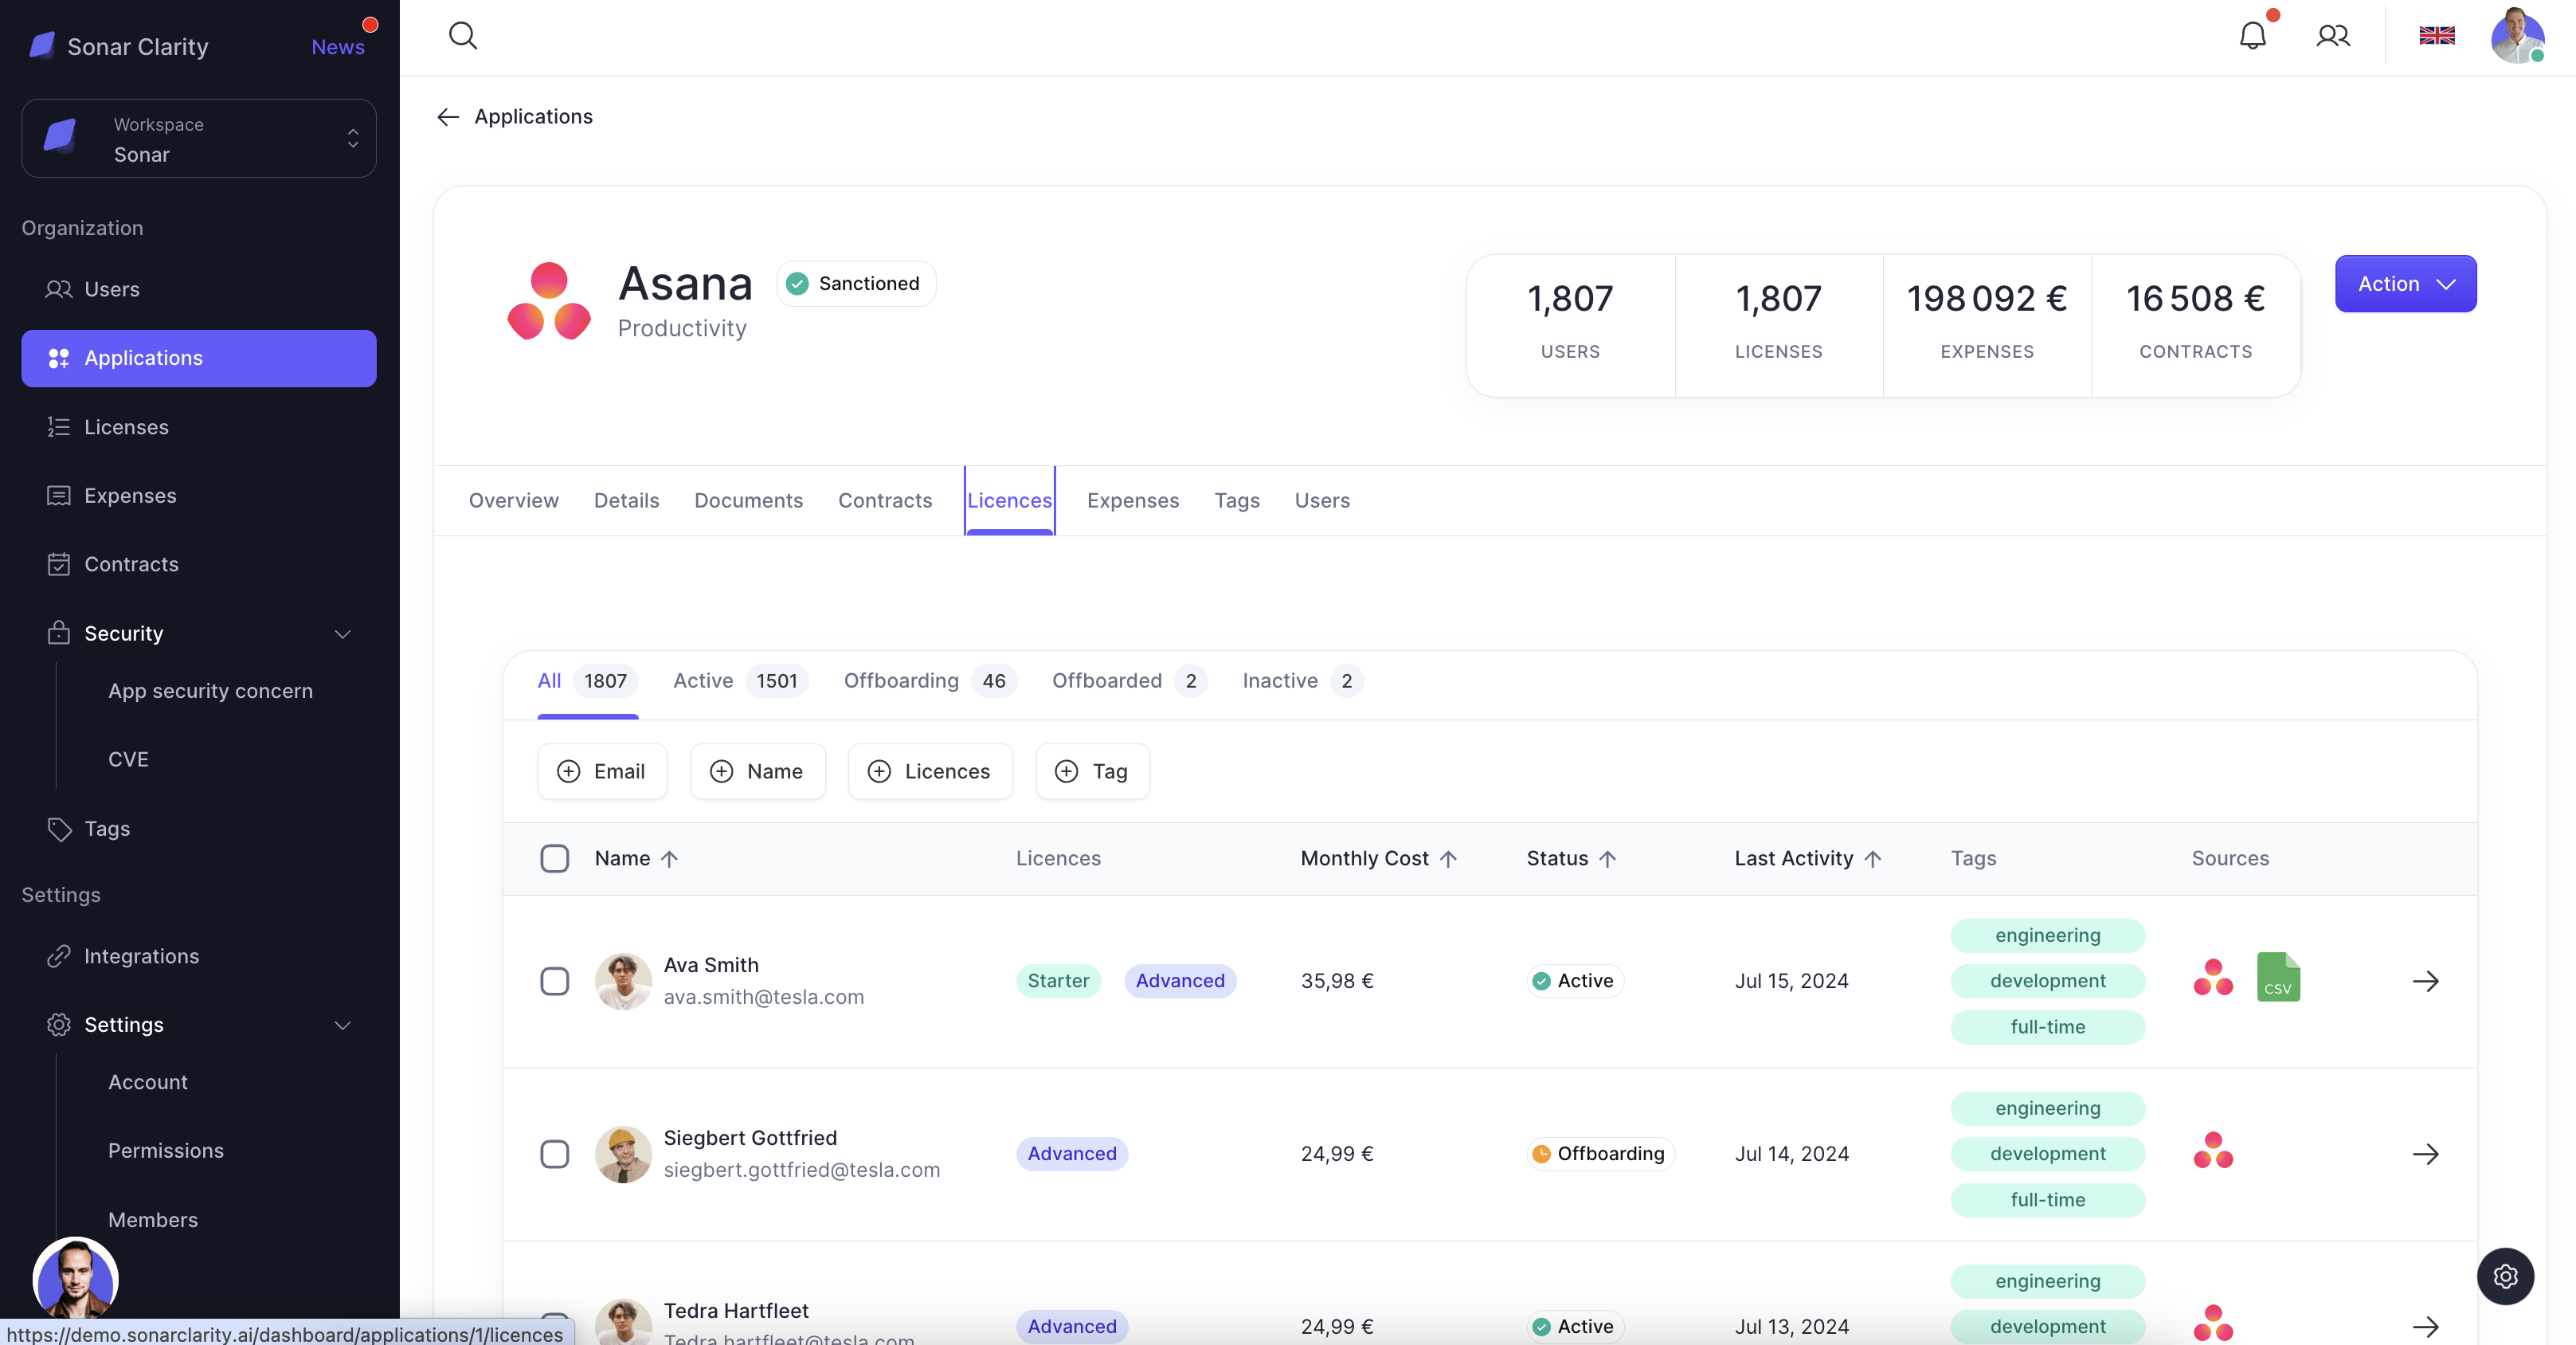
Task: Open the search magnifier icon
Action: [463, 36]
